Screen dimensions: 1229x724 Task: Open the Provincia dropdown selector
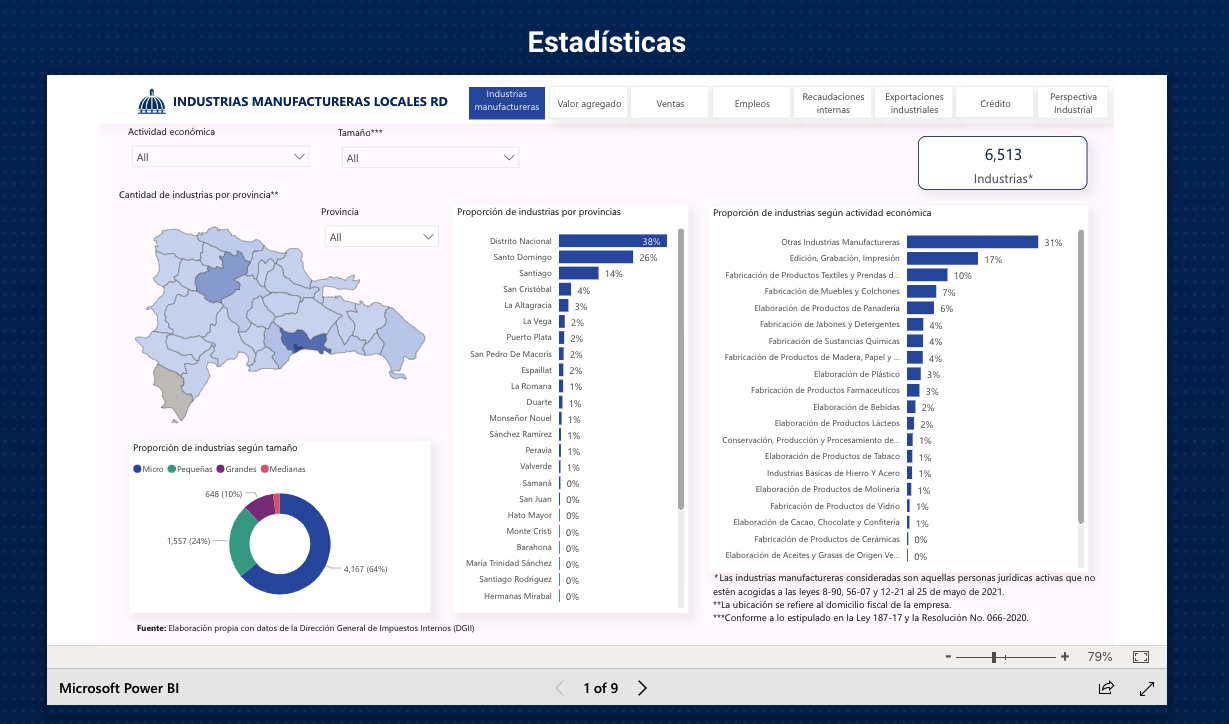(x=381, y=237)
